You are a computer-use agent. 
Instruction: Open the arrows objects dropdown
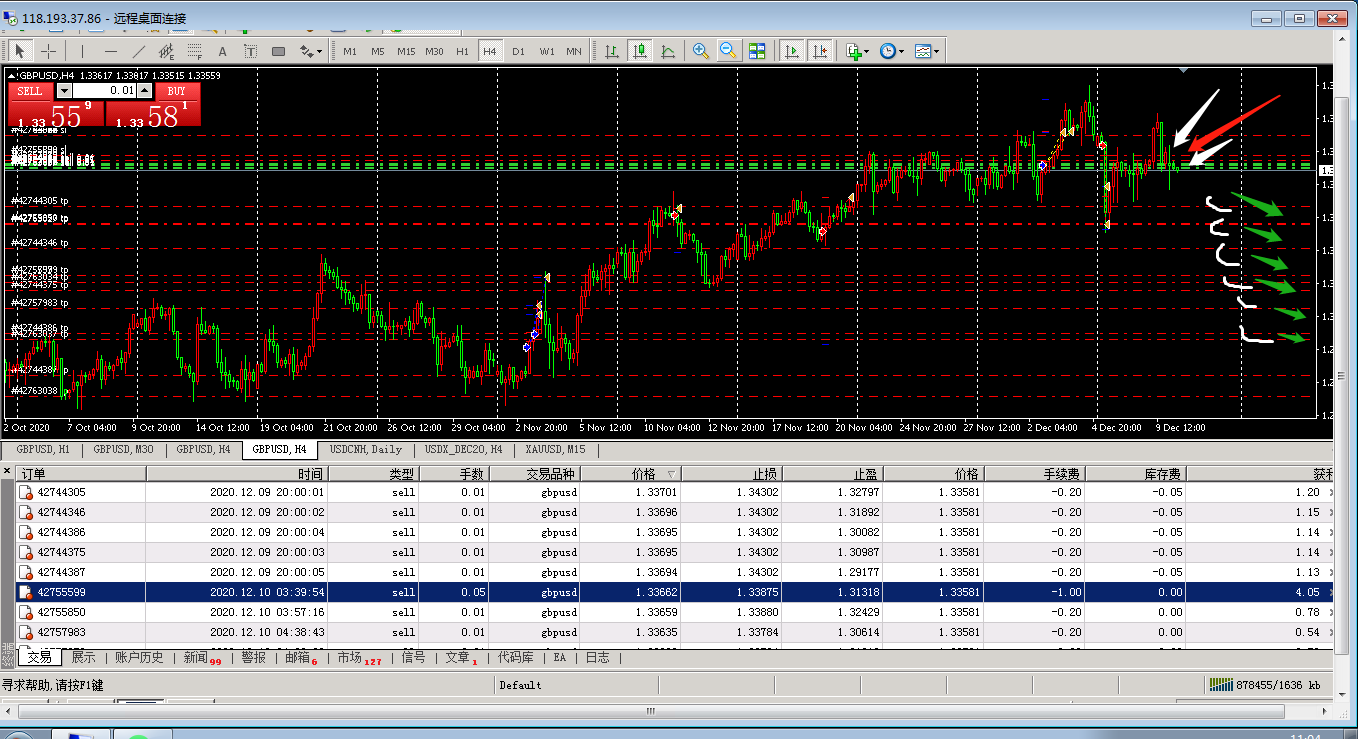pos(311,51)
